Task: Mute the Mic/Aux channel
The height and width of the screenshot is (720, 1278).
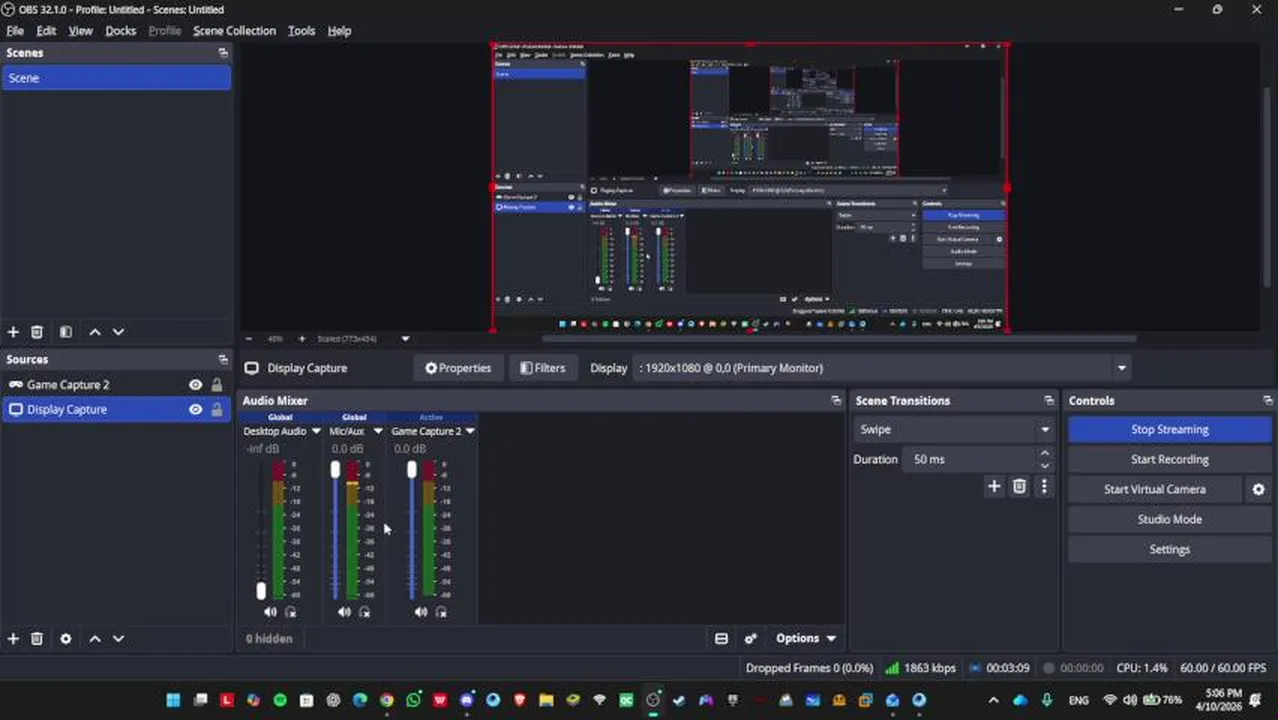Action: click(344, 612)
